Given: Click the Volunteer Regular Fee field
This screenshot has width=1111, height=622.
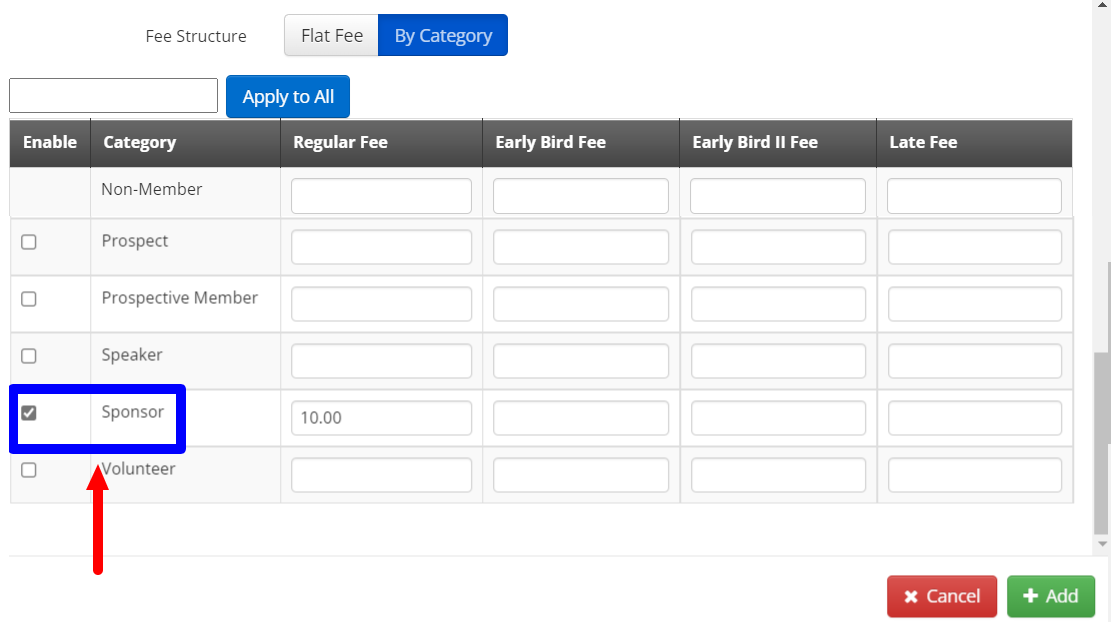Looking at the screenshot, I should [x=381, y=475].
